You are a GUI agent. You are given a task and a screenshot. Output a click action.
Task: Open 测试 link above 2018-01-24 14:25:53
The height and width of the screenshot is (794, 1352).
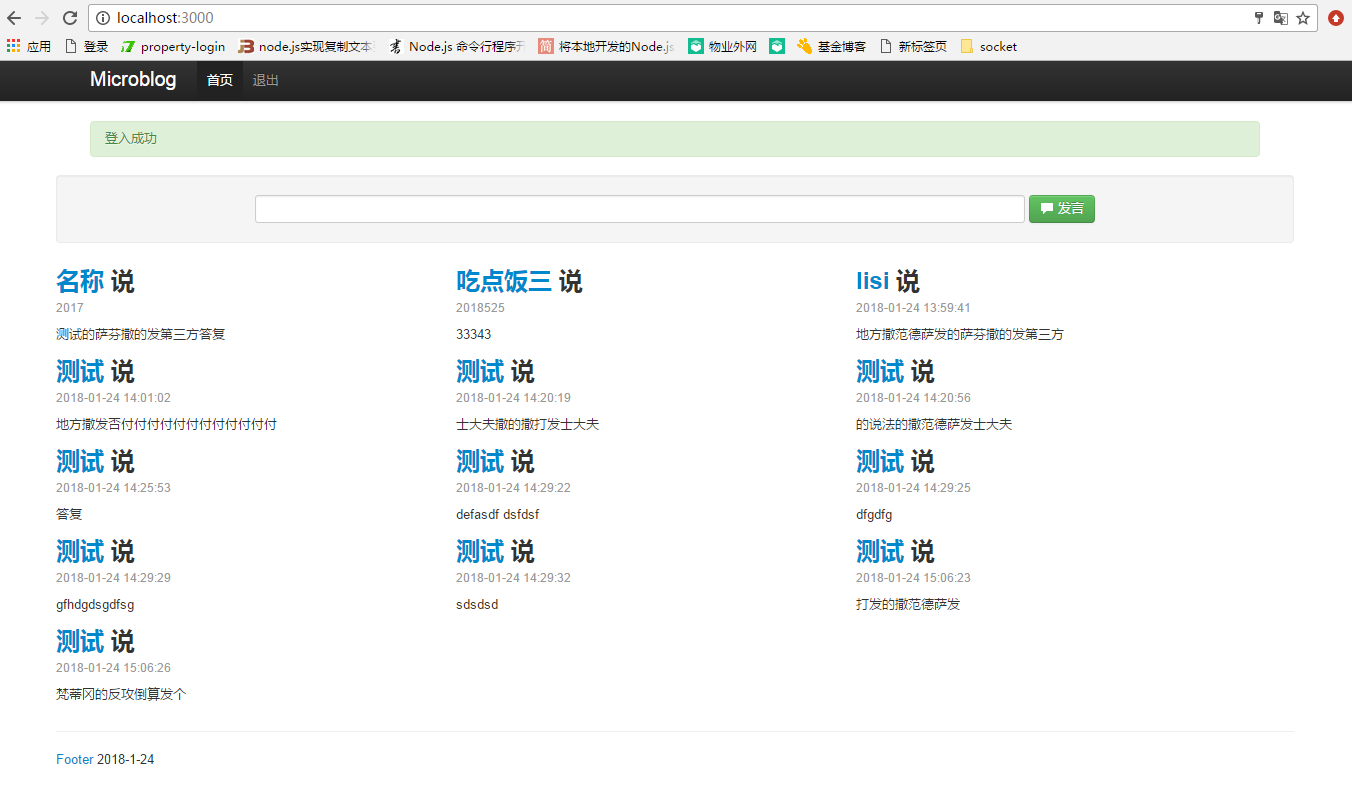pos(80,462)
